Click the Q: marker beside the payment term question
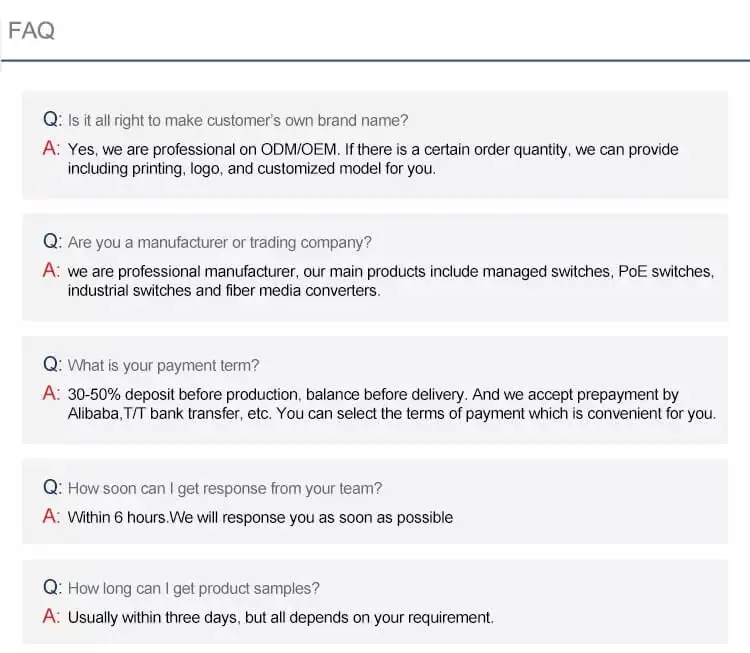The height and width of the screenshot is (653, 750). coord(52,365)
